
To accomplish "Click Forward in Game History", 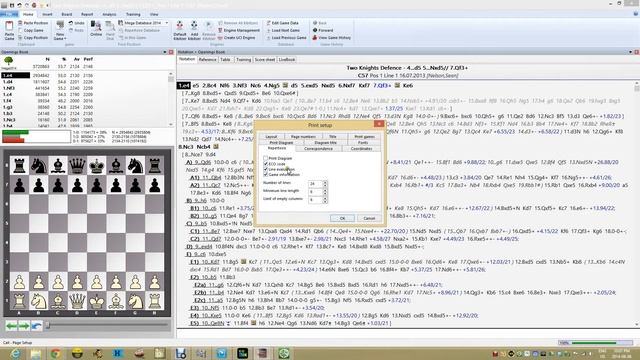I will tap(323, 30).
